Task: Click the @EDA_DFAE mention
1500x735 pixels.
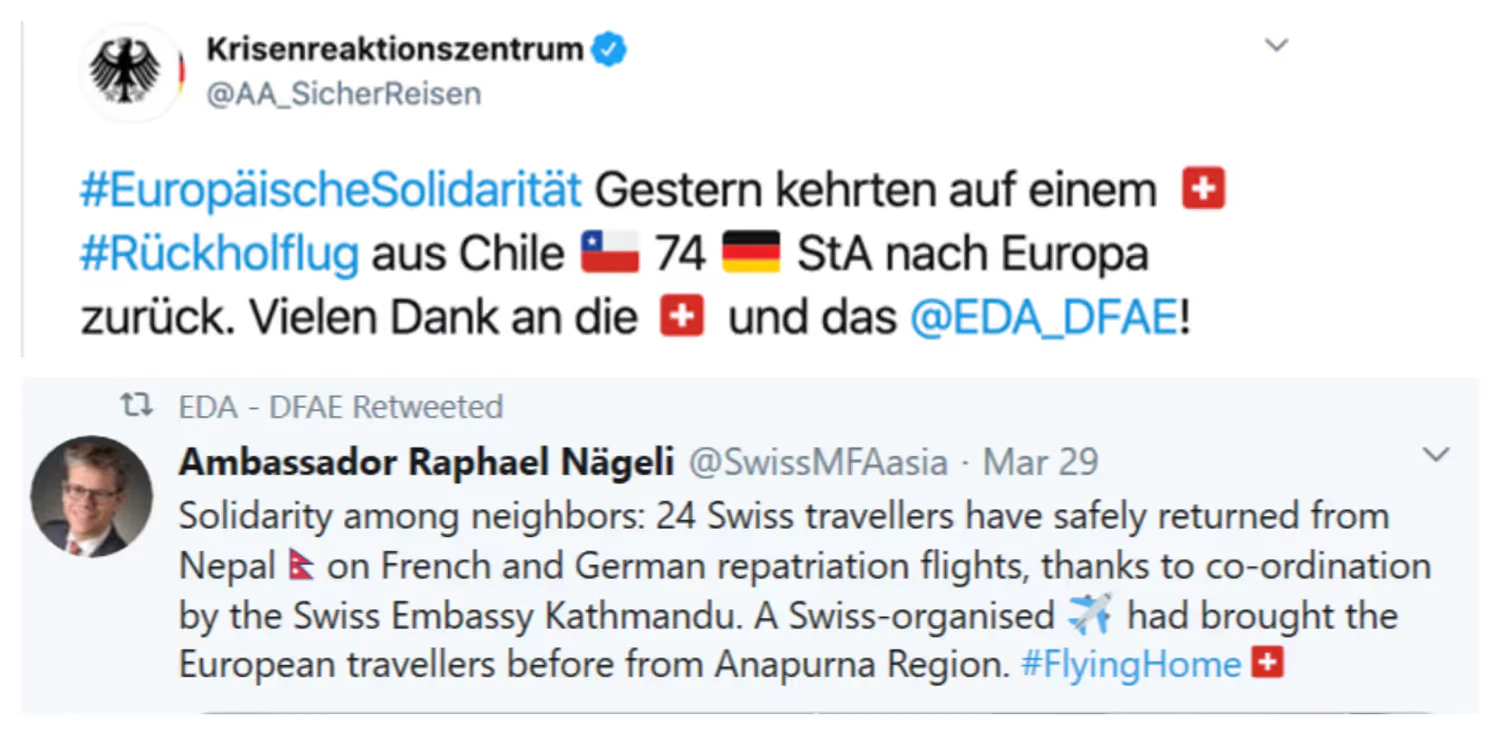Action: click(x=1043, y=316)
